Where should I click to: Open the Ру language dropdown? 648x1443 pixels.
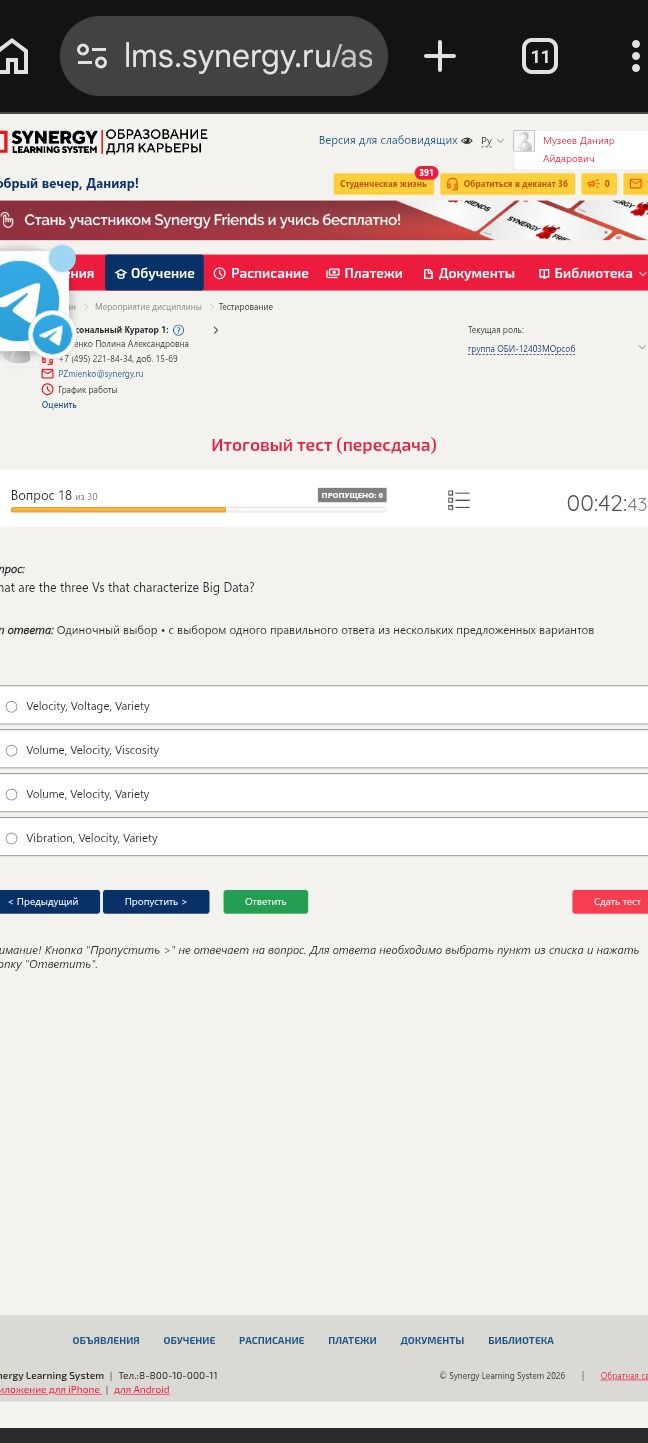tap(492, 141)
